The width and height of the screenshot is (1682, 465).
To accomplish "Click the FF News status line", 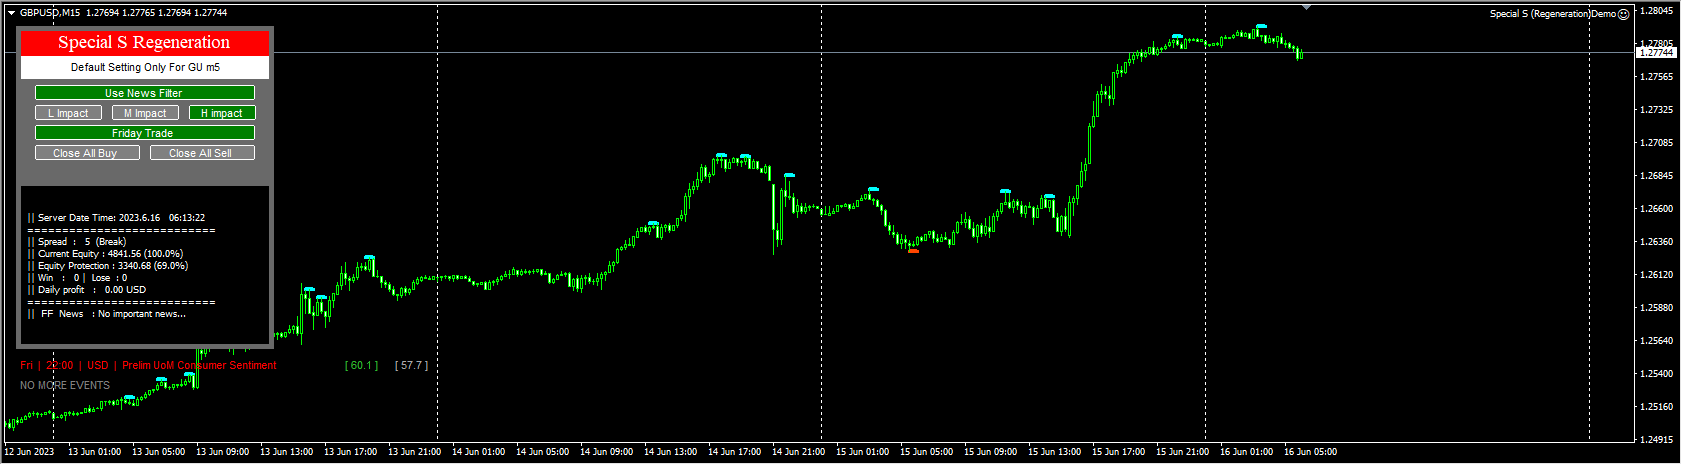I will (x=107, y=314).
